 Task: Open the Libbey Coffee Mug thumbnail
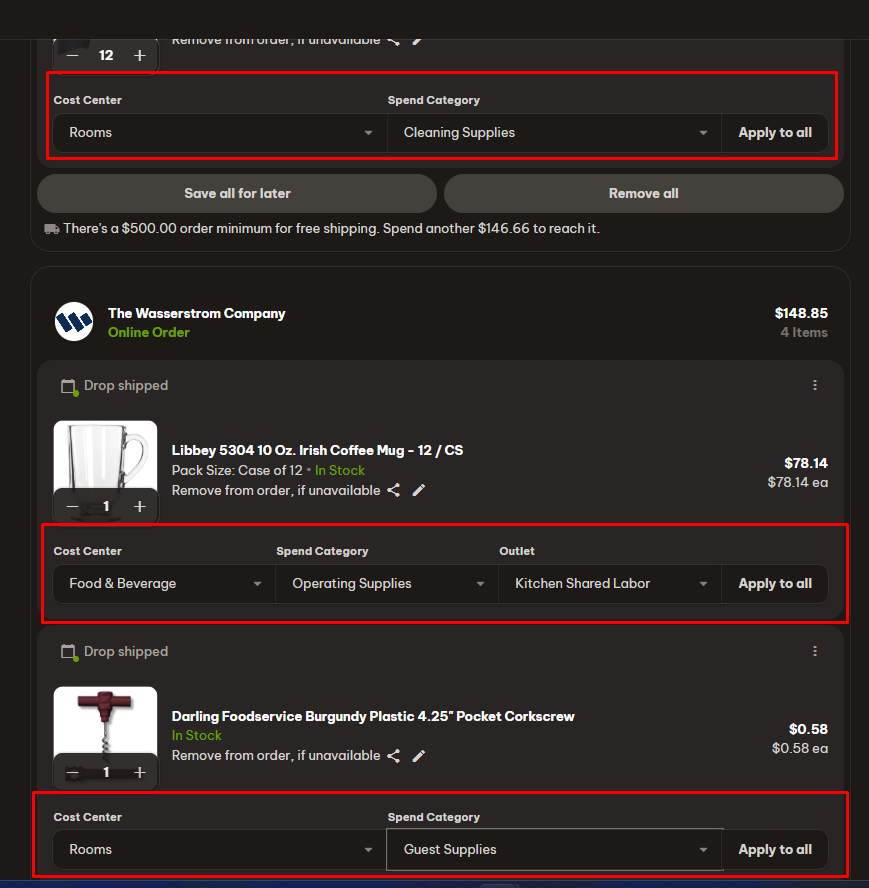[105, 455]
